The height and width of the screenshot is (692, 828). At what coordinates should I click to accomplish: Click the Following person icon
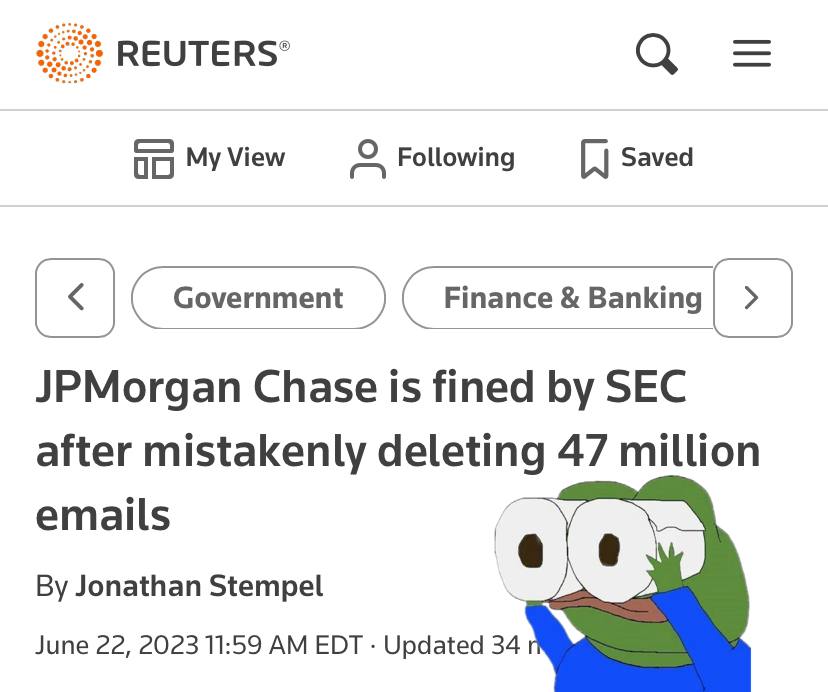point(368,158)
